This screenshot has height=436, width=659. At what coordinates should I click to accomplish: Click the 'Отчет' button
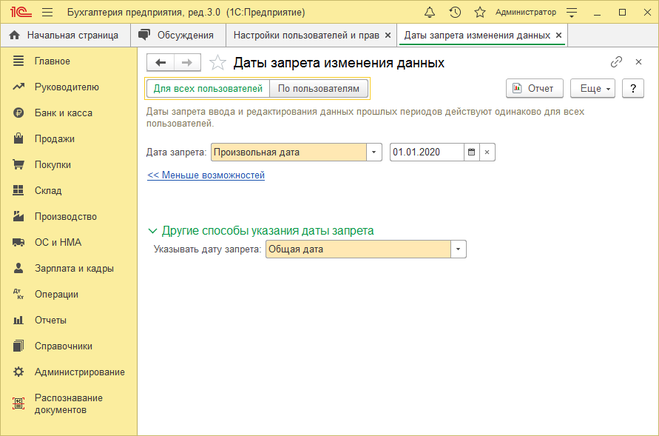(536, 88)
